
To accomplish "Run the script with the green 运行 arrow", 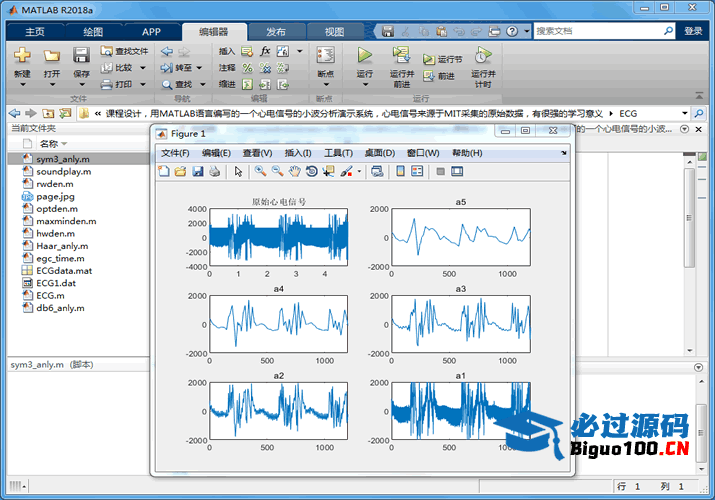I will tap(364, 55).
